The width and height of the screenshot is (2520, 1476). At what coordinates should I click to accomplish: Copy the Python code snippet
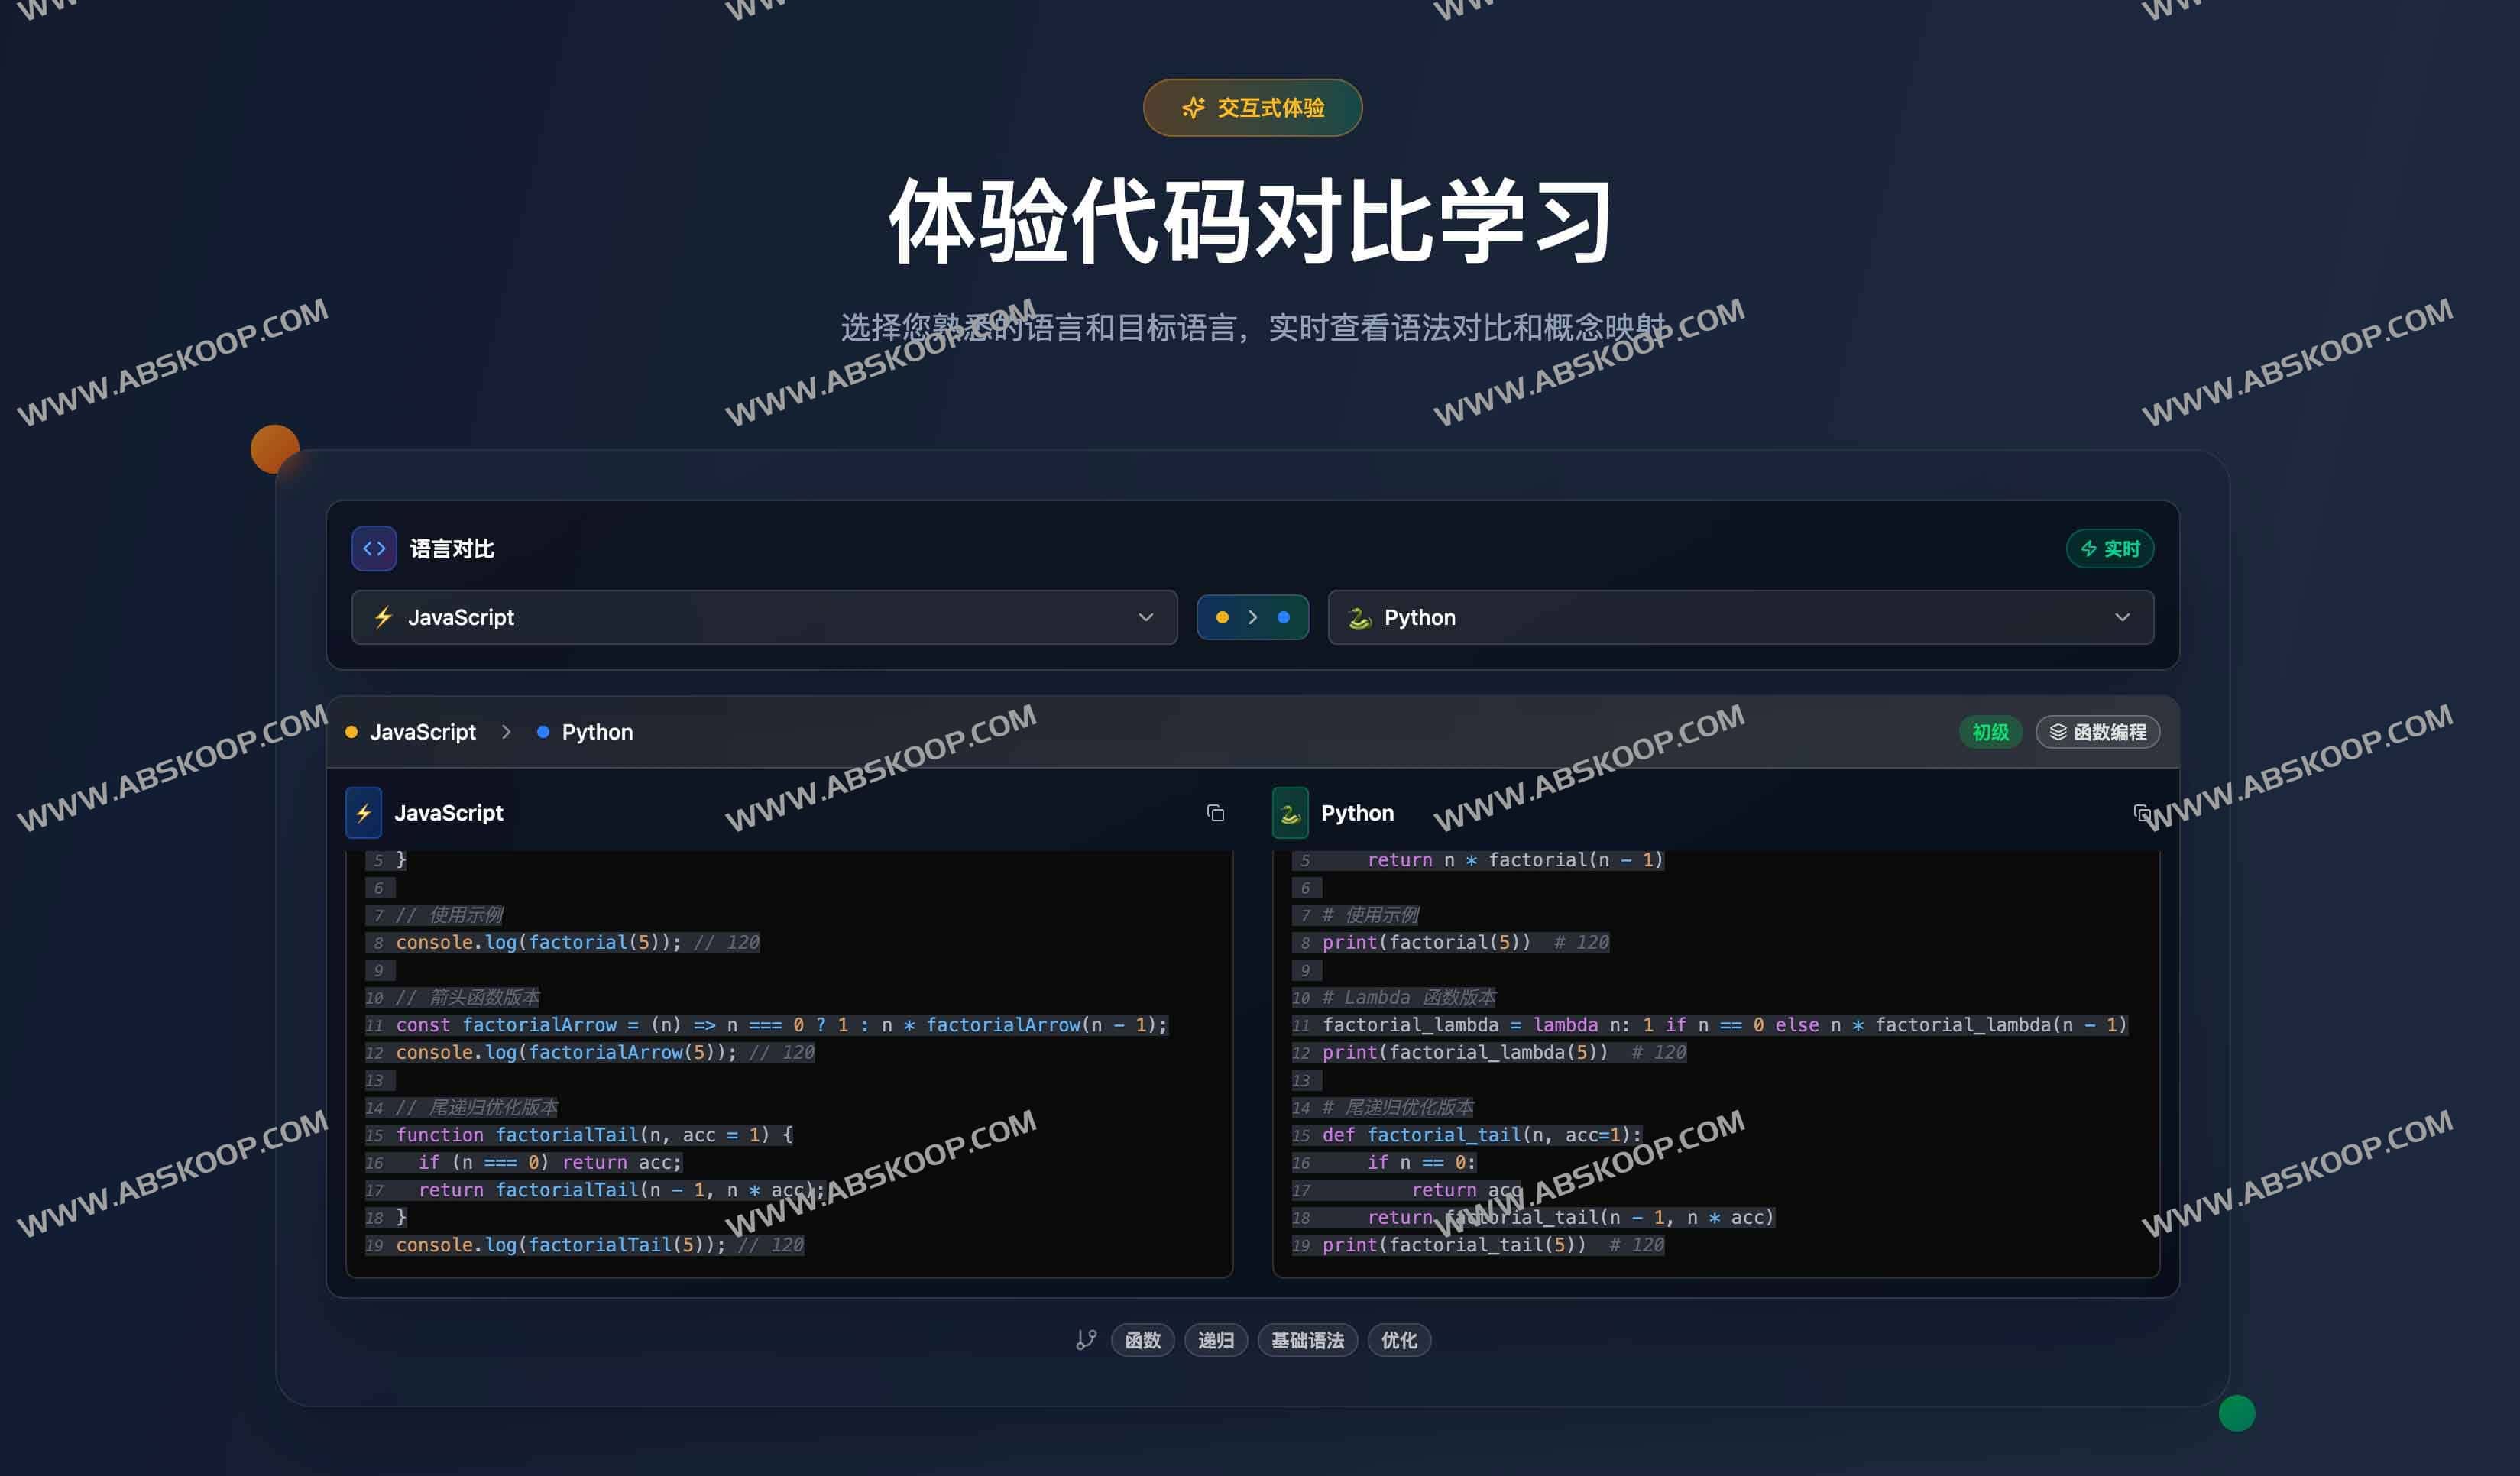coord(2141,813)
